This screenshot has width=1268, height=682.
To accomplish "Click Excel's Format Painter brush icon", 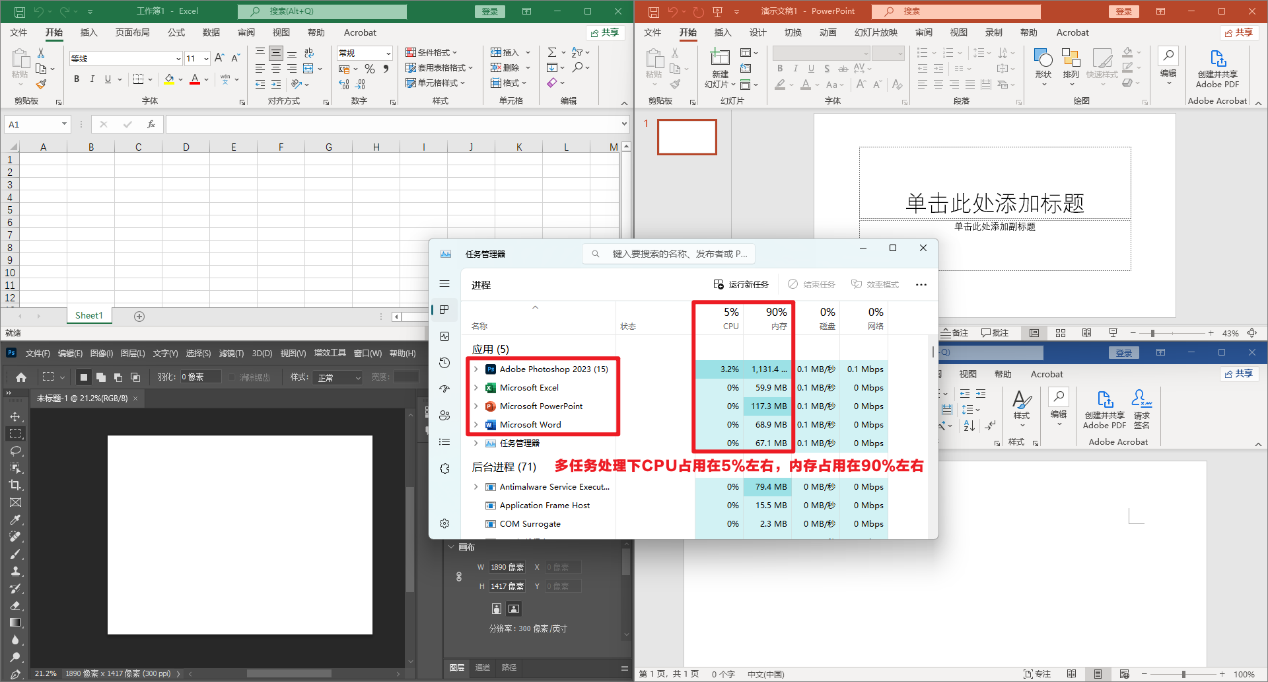I will (41, 85).
